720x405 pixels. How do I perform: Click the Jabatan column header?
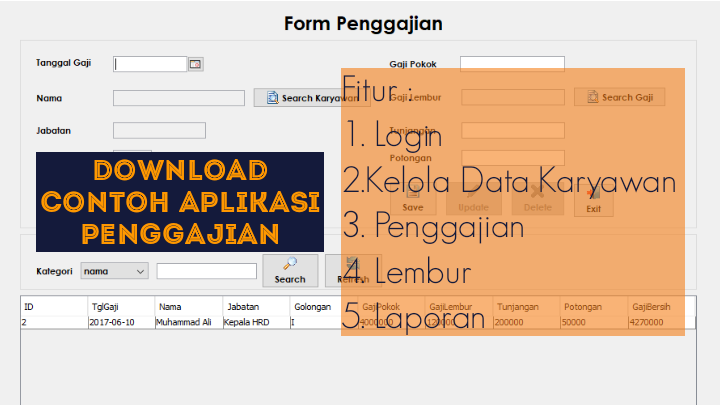pyautogui.click(x=256, y=307)
